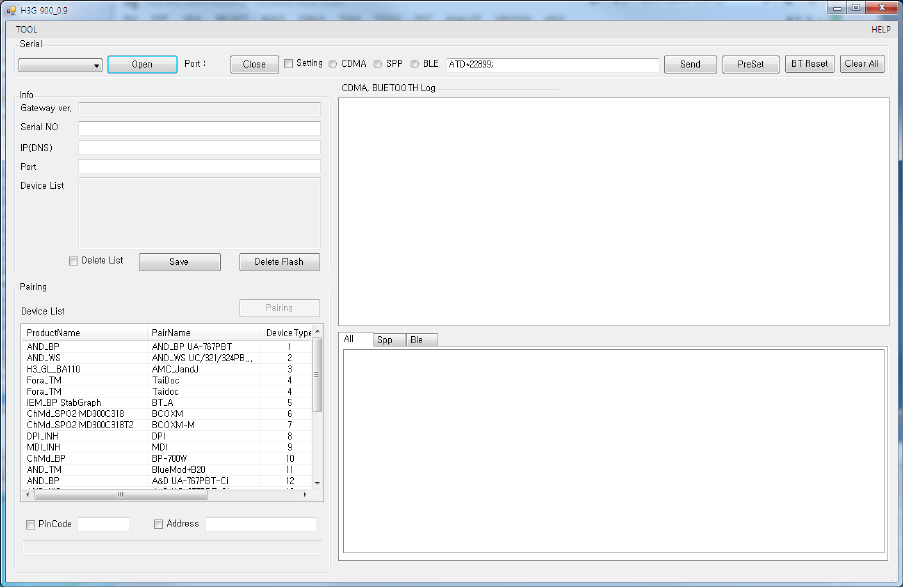Click the device list scroll up arrow

pos(317,331)
